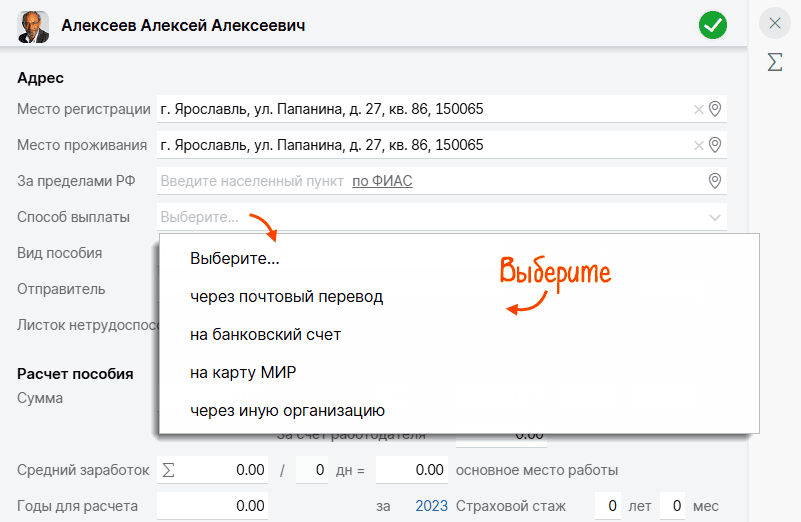Click the green checkmark save icon

pyautogui.click(x=713, y=25)
